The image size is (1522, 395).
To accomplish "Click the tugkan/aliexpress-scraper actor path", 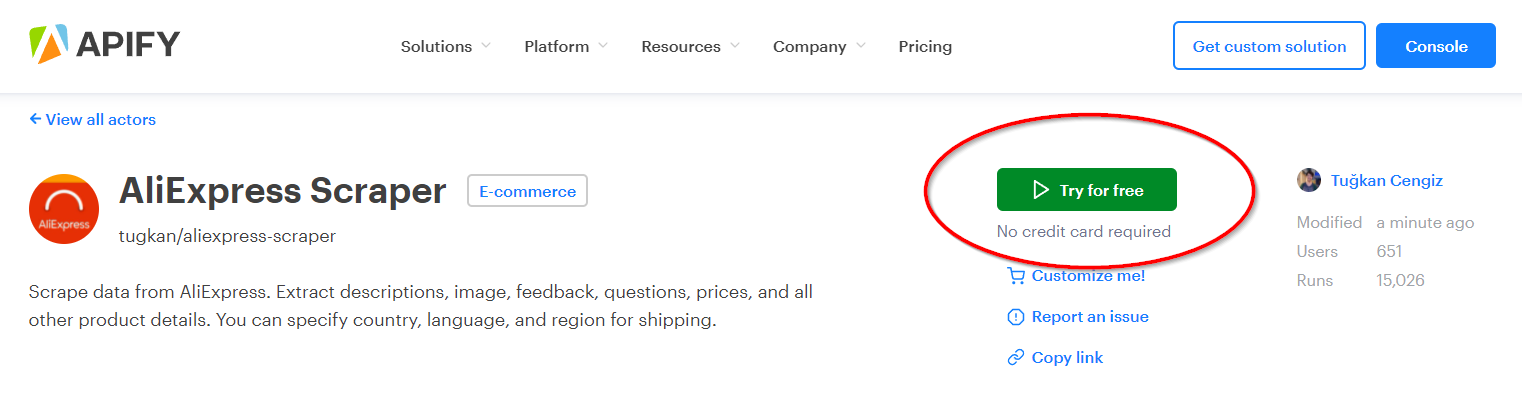I will coord(227,236).
